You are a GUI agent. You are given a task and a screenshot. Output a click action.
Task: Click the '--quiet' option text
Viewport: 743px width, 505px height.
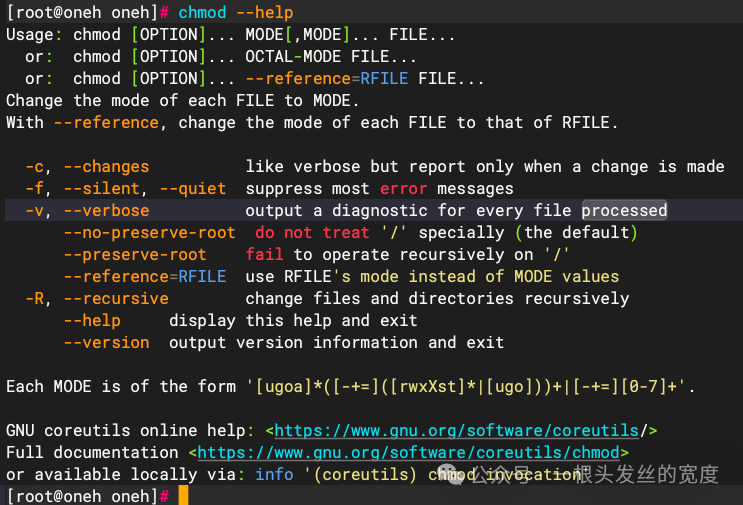[193, 189]
